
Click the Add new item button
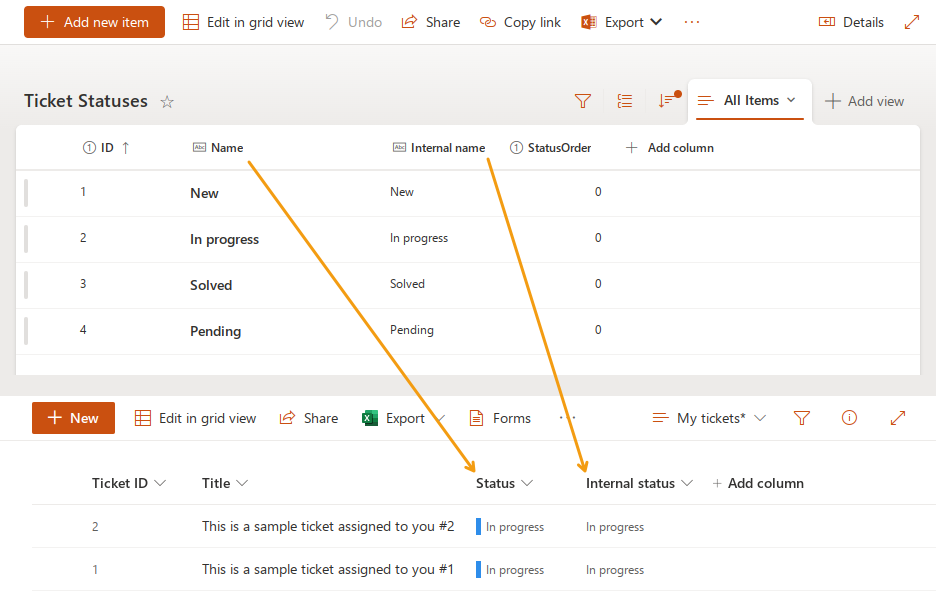pos(94,22)
